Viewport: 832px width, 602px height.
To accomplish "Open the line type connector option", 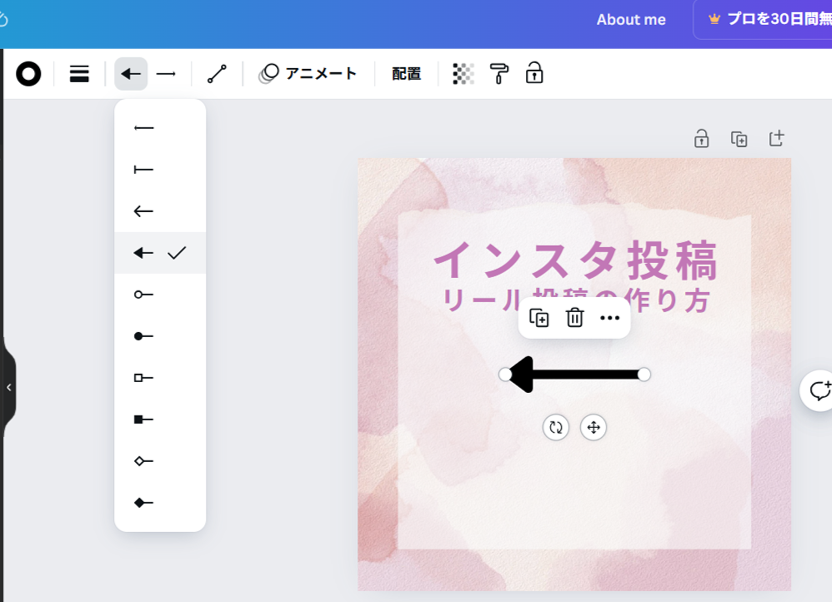I will coord(217,74).
